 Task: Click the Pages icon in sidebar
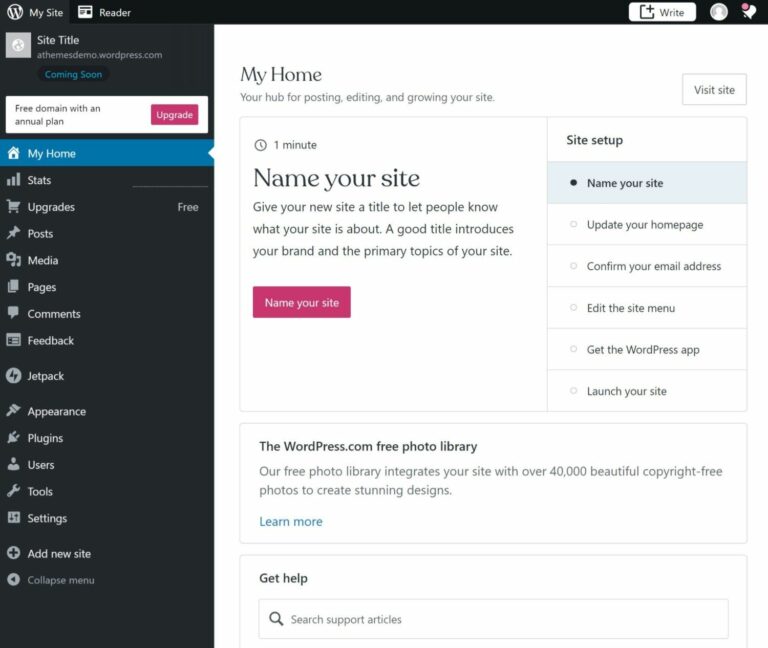[14, 286]
